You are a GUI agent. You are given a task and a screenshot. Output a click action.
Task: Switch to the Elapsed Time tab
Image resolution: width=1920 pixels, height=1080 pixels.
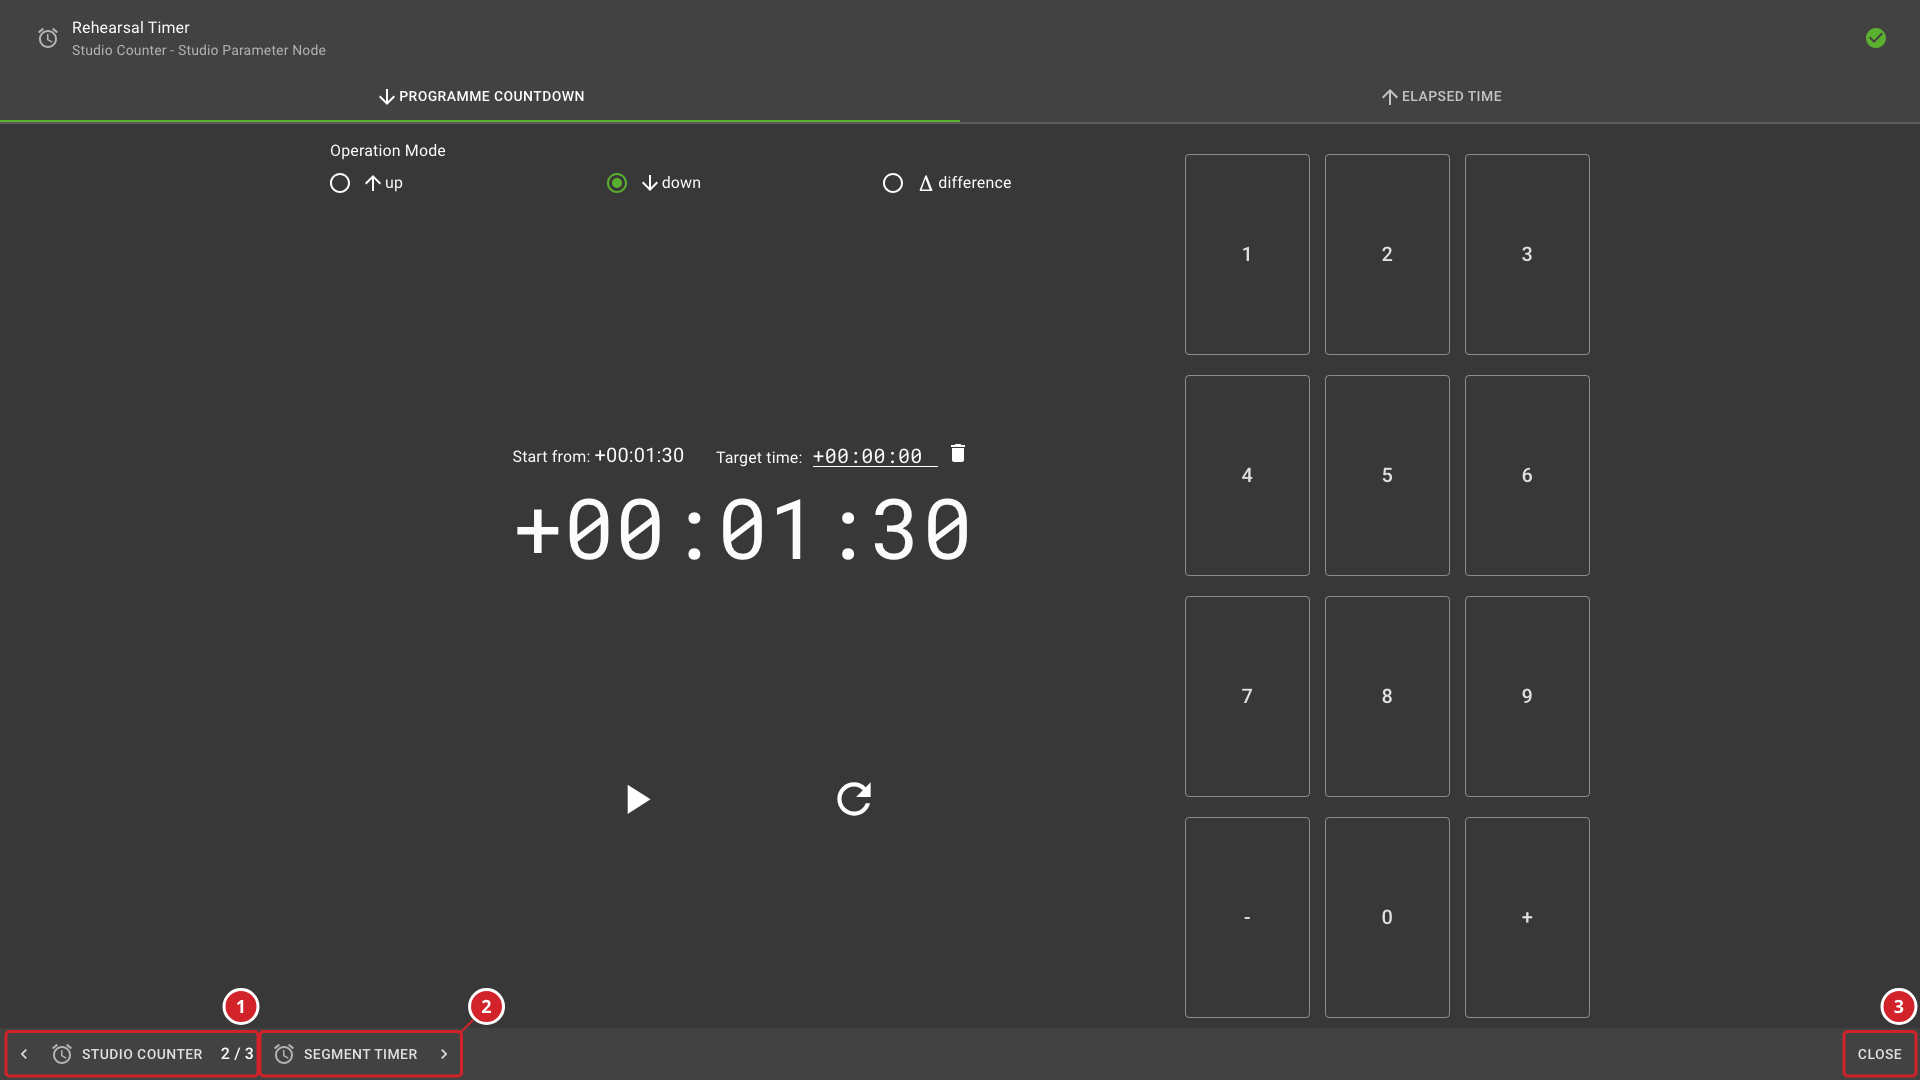pos(1440,96)
